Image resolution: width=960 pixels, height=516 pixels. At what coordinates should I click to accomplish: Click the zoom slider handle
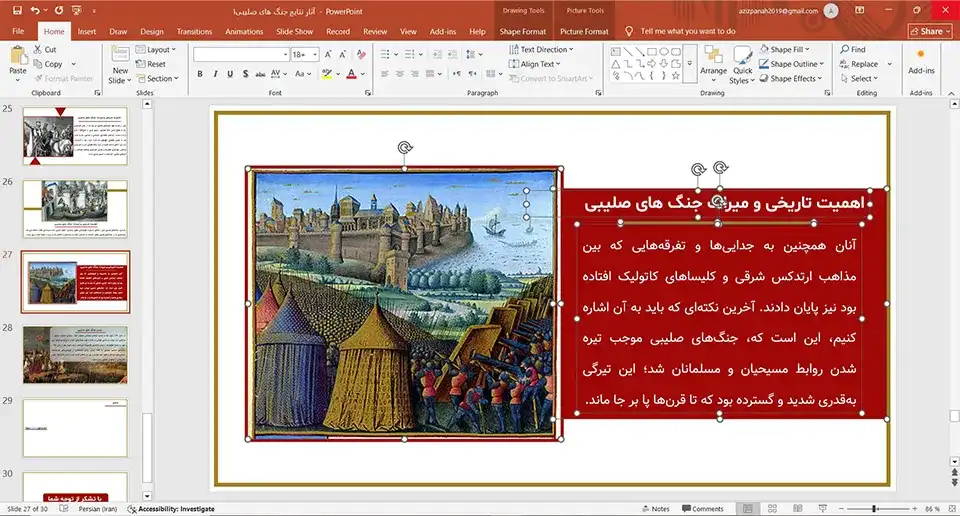click(x=875, y=509)
